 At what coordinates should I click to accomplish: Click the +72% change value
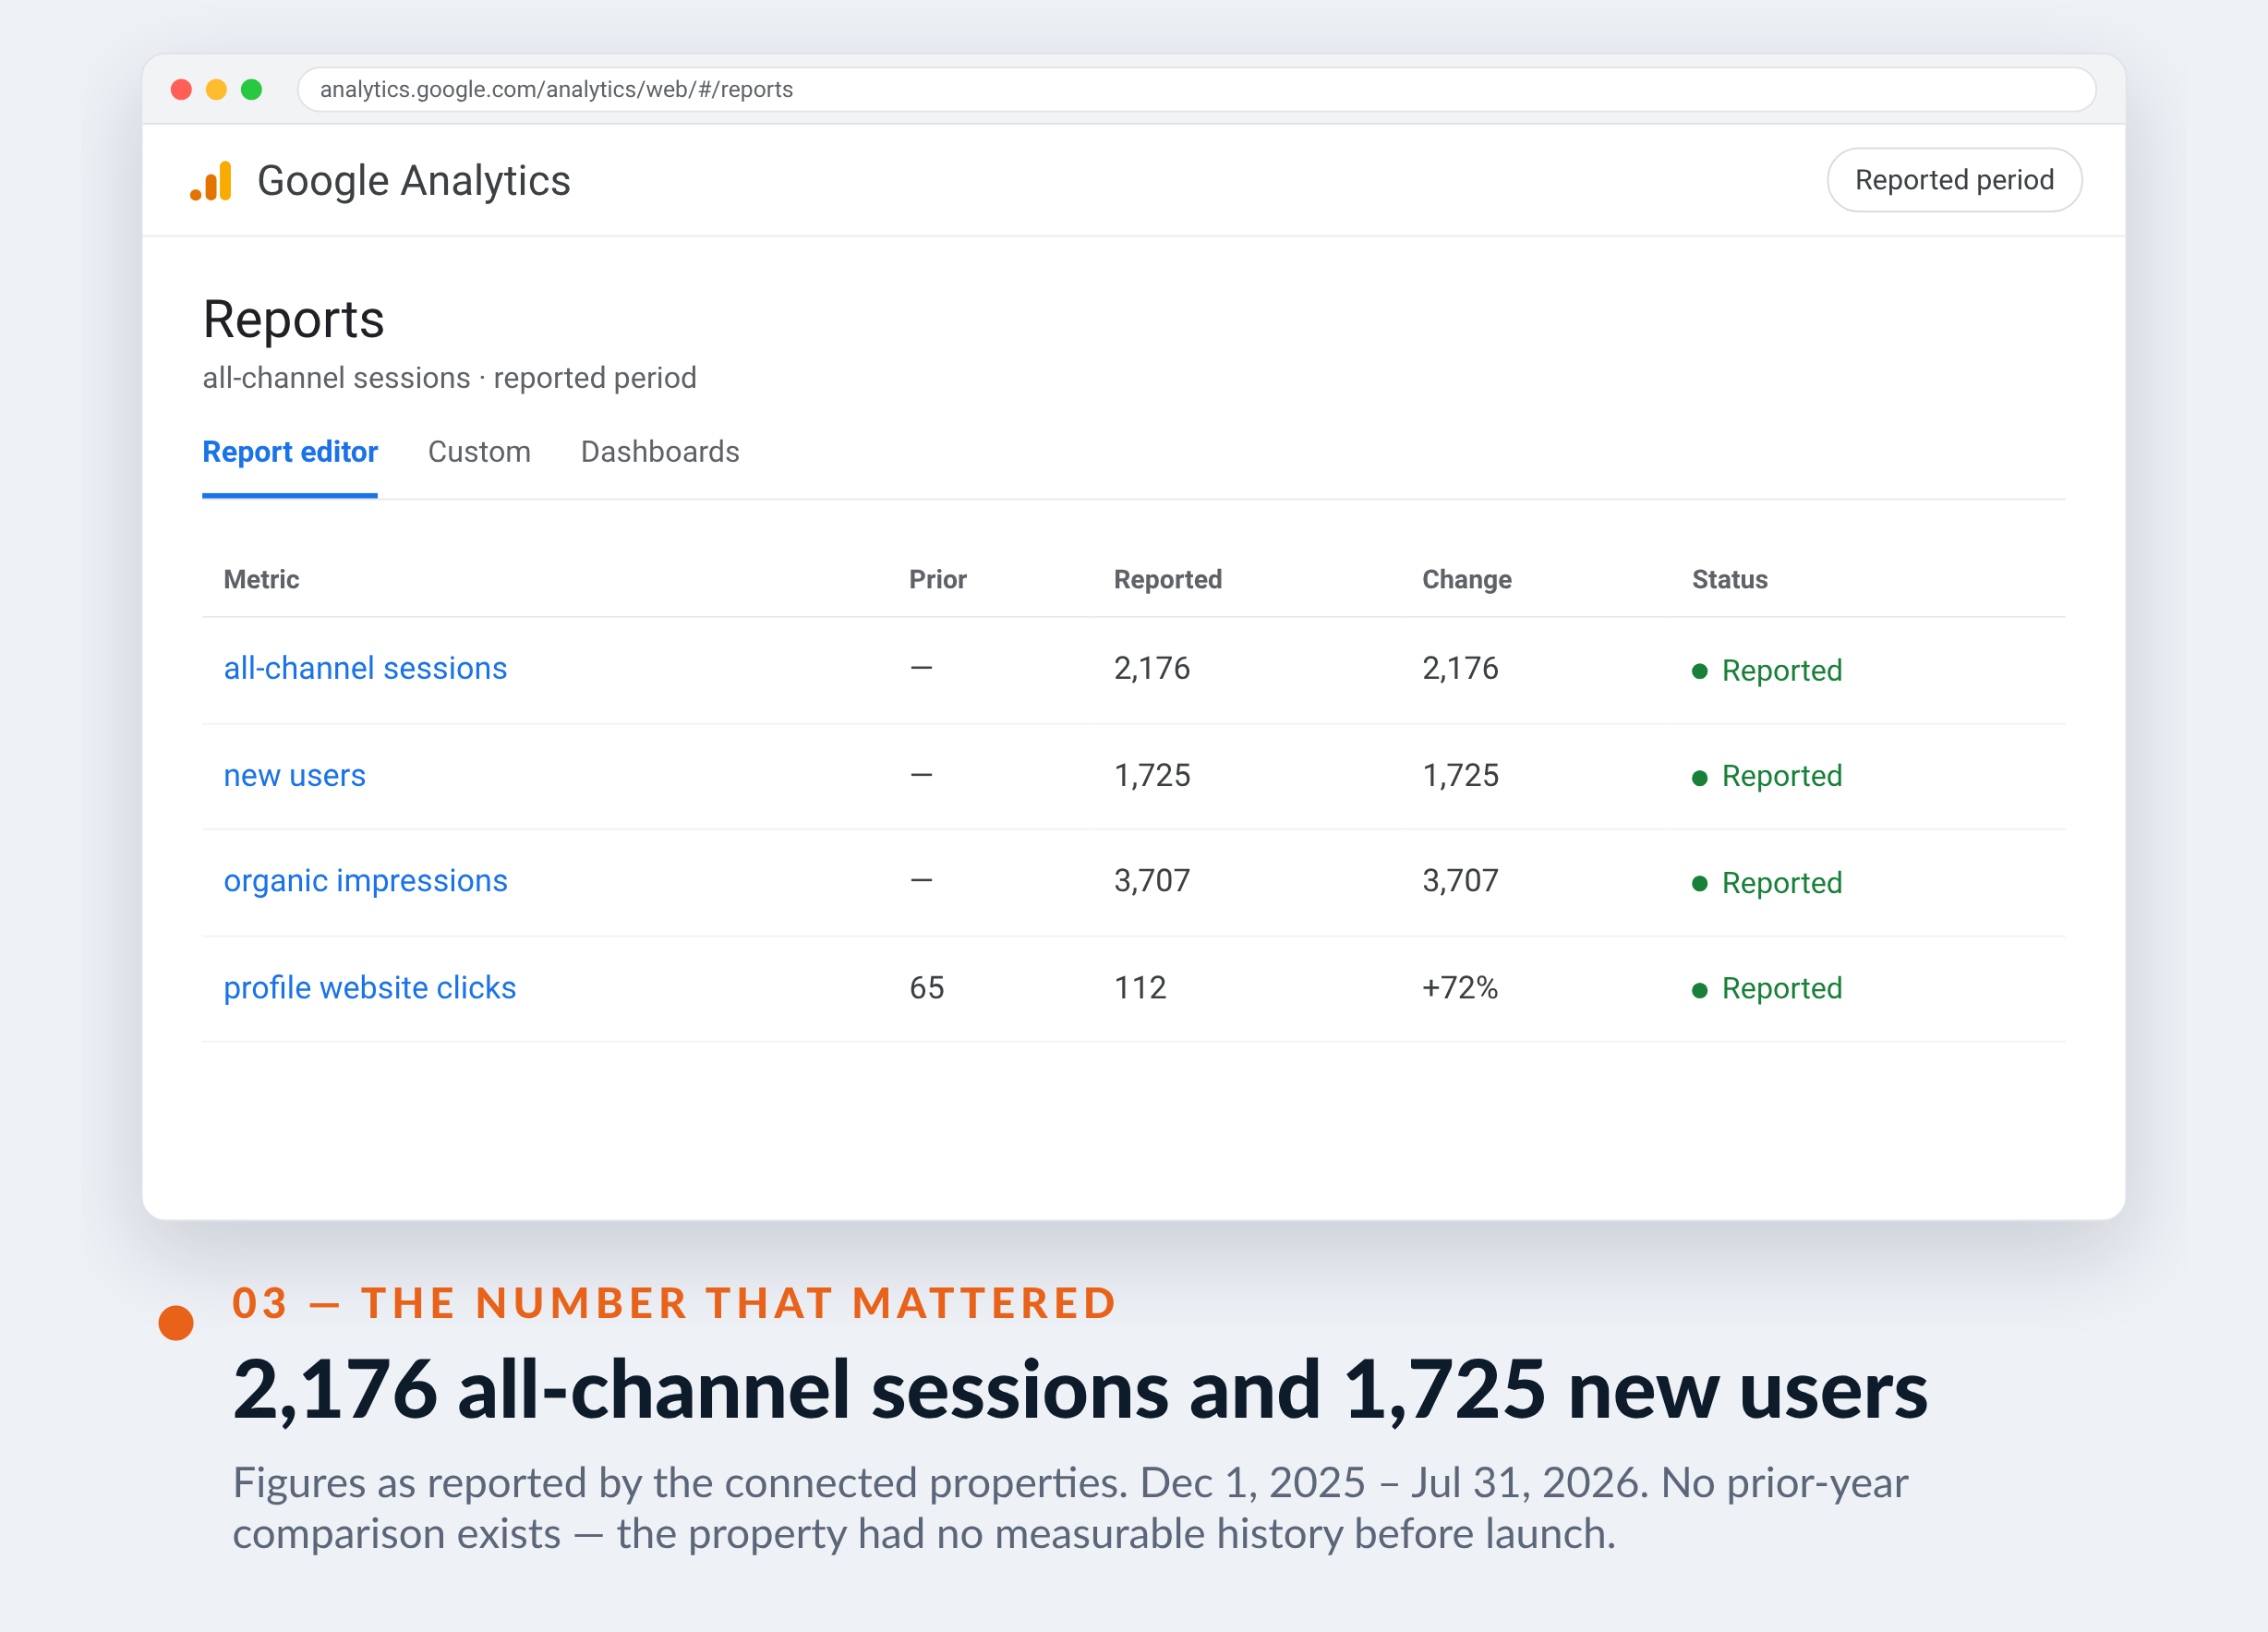pos(1459,988)
